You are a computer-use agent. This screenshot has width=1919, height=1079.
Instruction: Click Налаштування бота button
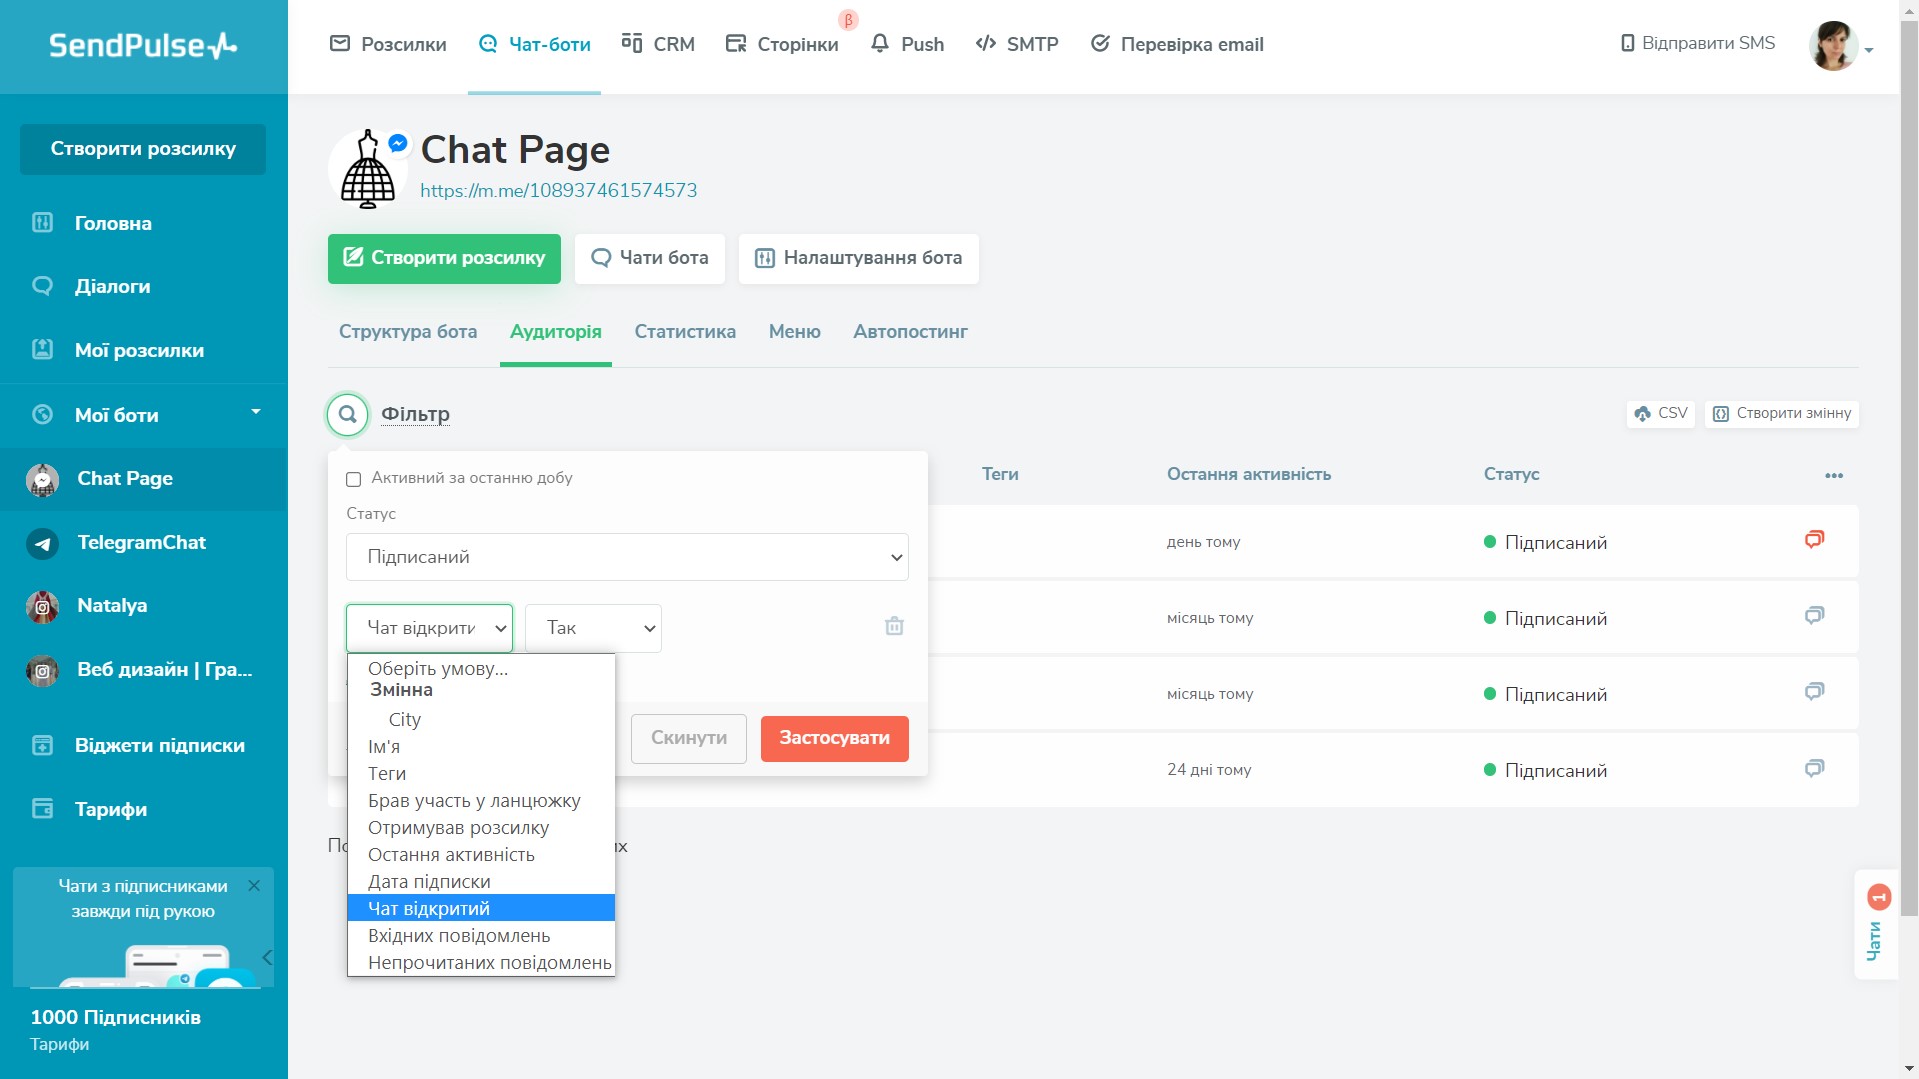coord(858,258)
